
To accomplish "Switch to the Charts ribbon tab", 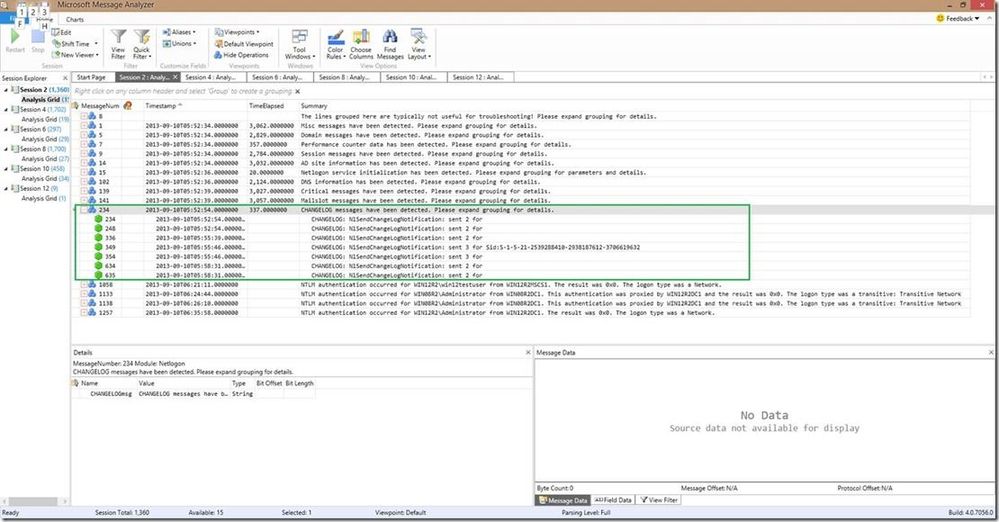I will (x=75, y=19).
